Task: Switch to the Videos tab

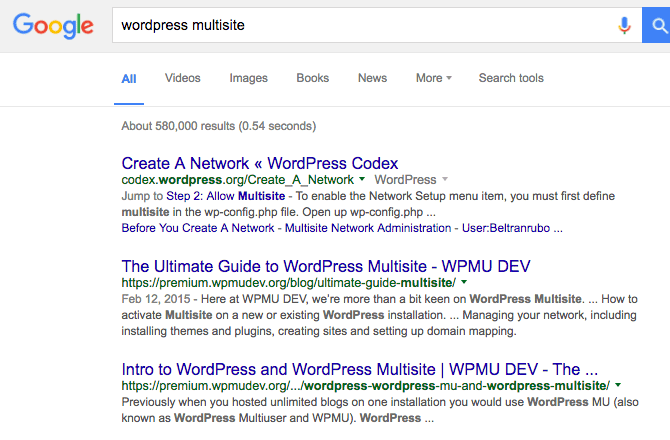Action: click(x=182, y=78)
